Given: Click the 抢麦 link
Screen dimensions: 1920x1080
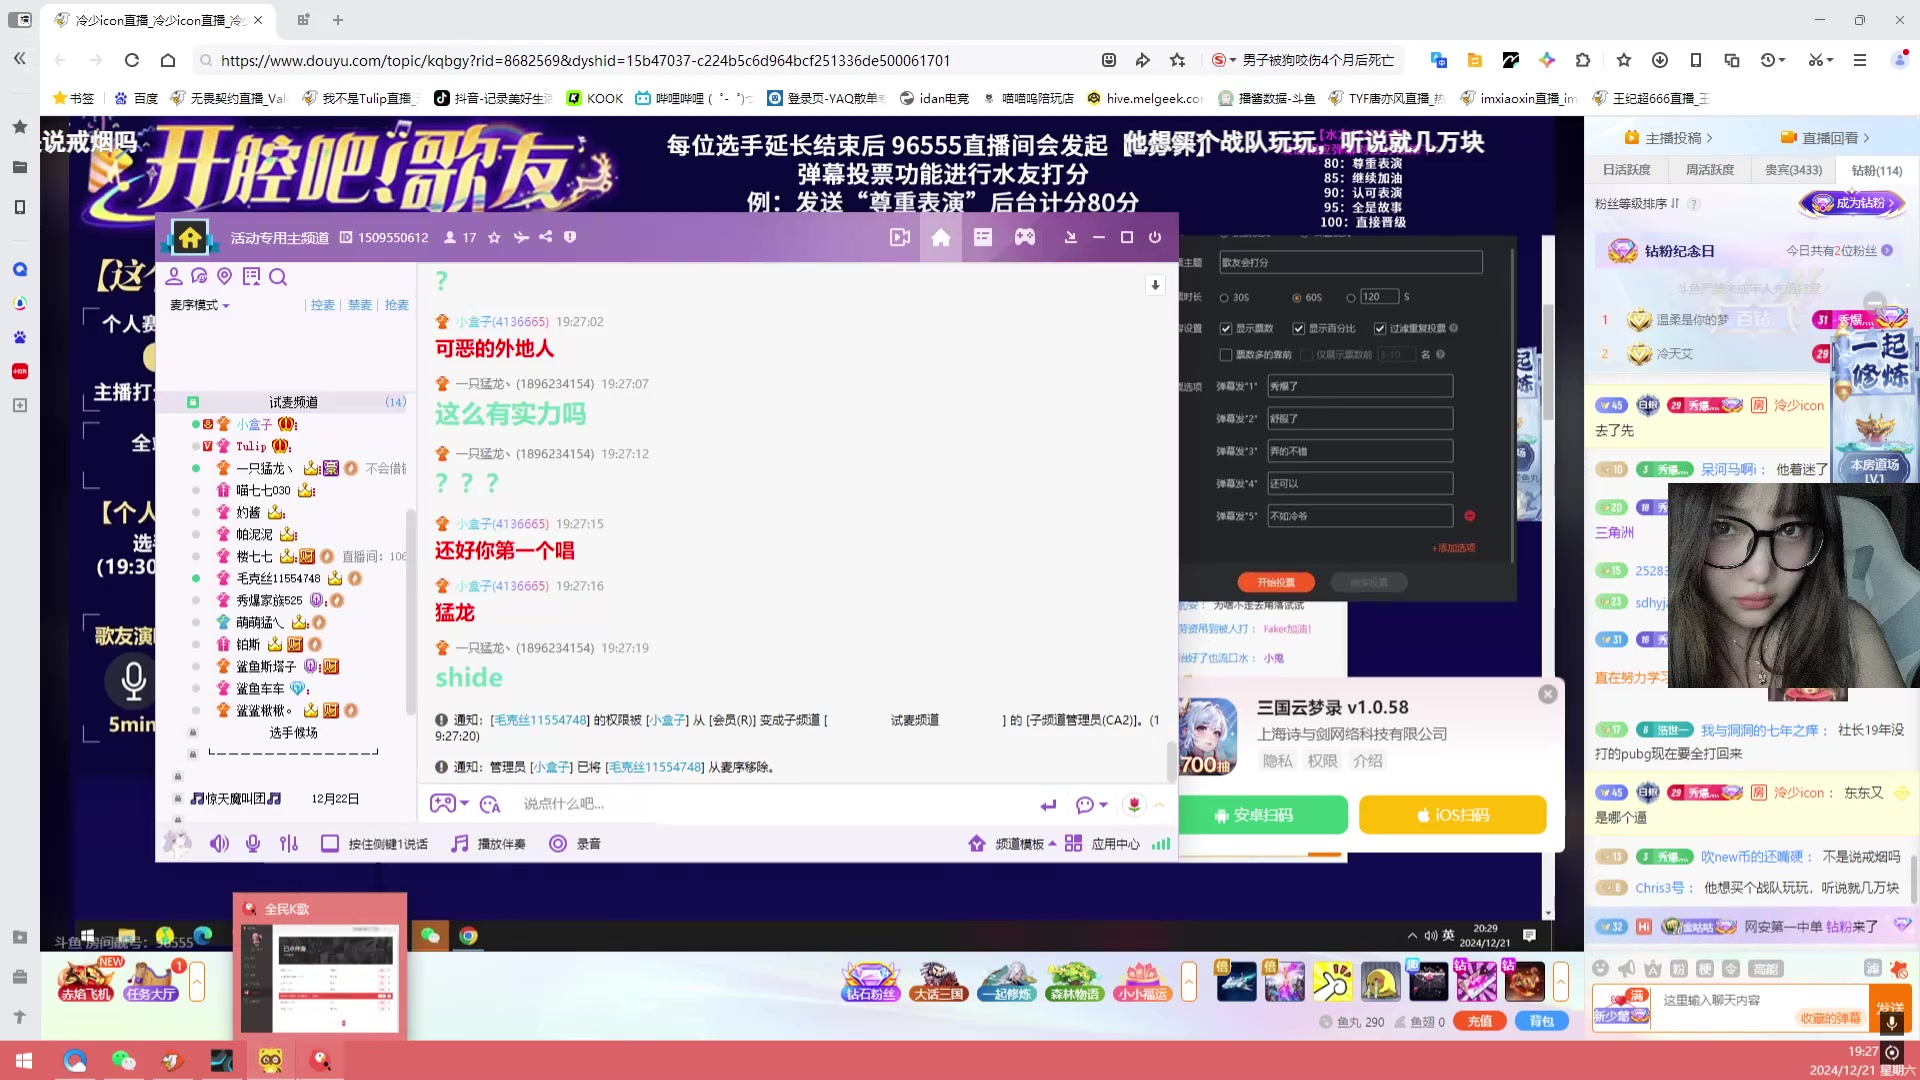Looking at the screenshot, I should click(397, 305).
